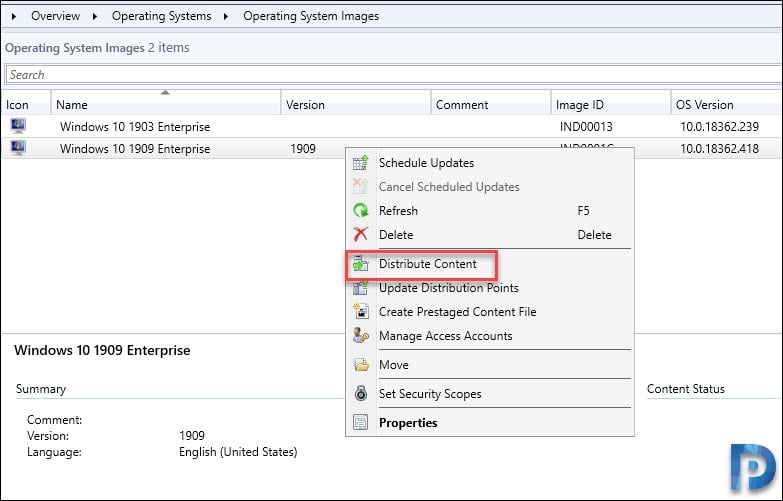Expand the arrow after Operating Systems breadcrumb
The height and width of the screenshot is (501, 783).
coord(226,16)
